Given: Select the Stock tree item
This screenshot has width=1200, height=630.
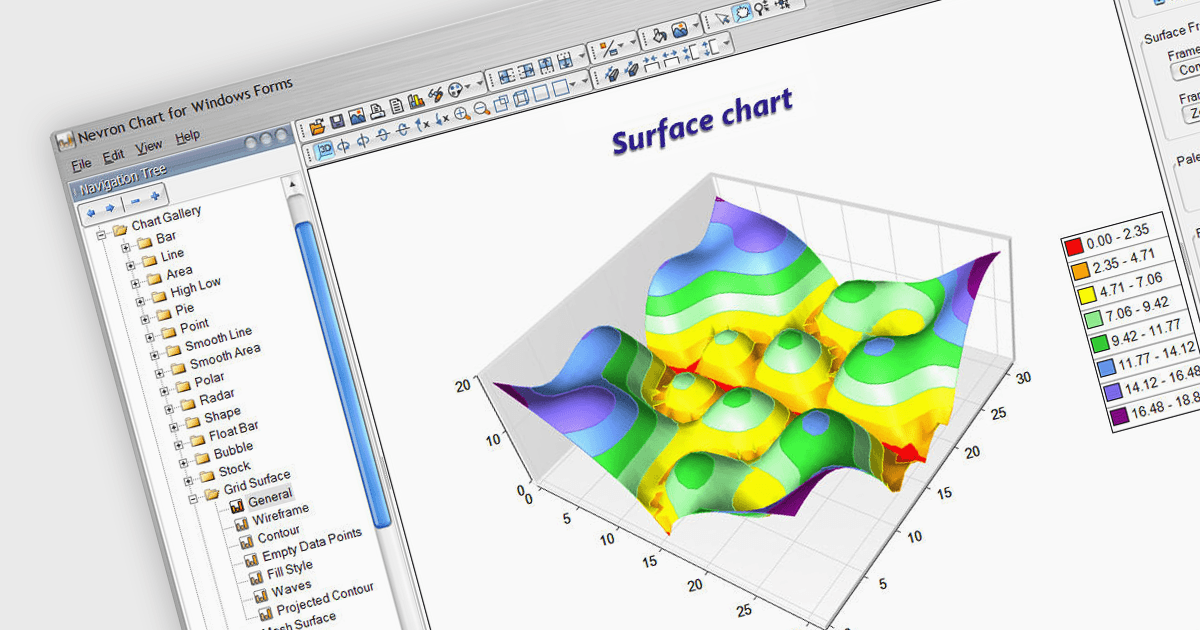Looking at the screenshot, I should 235,468.
